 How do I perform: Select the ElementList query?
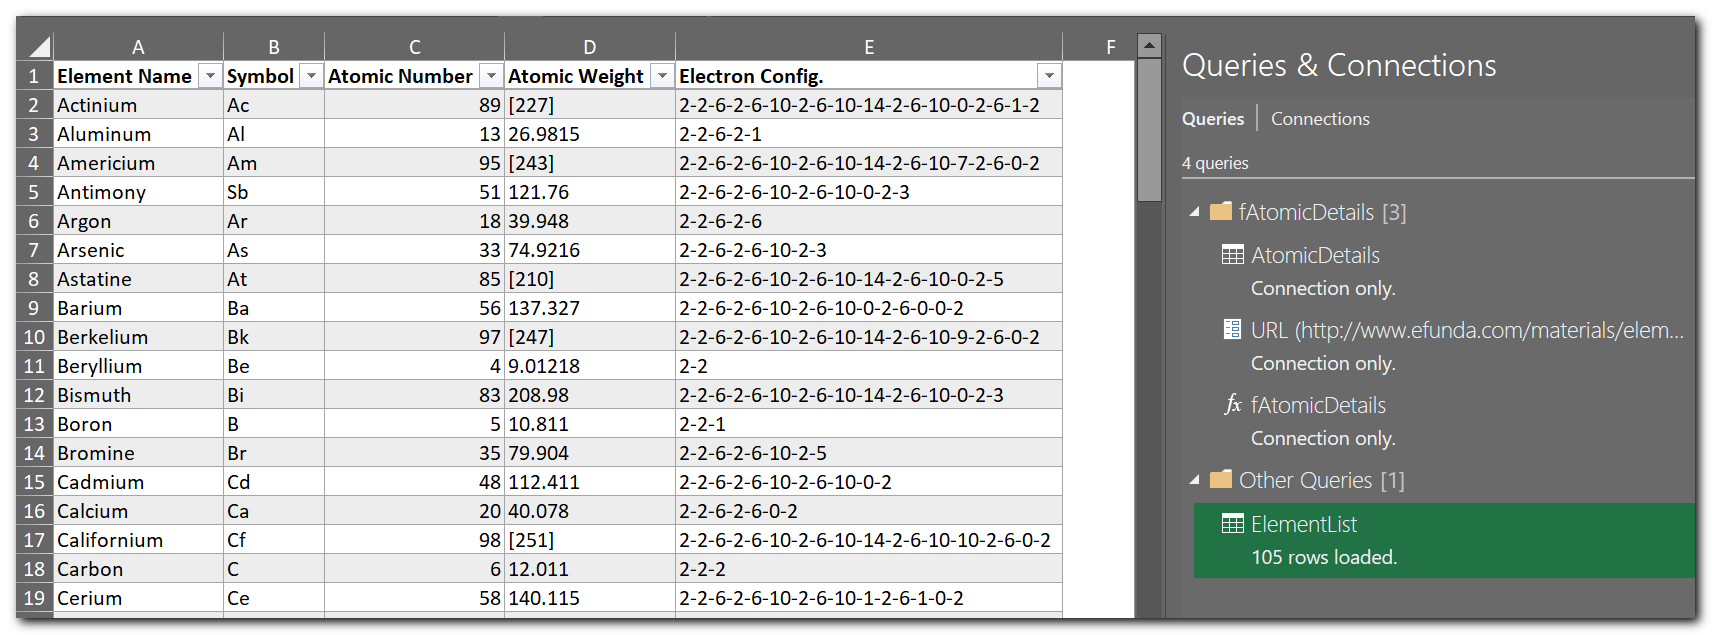[1445, 540]
